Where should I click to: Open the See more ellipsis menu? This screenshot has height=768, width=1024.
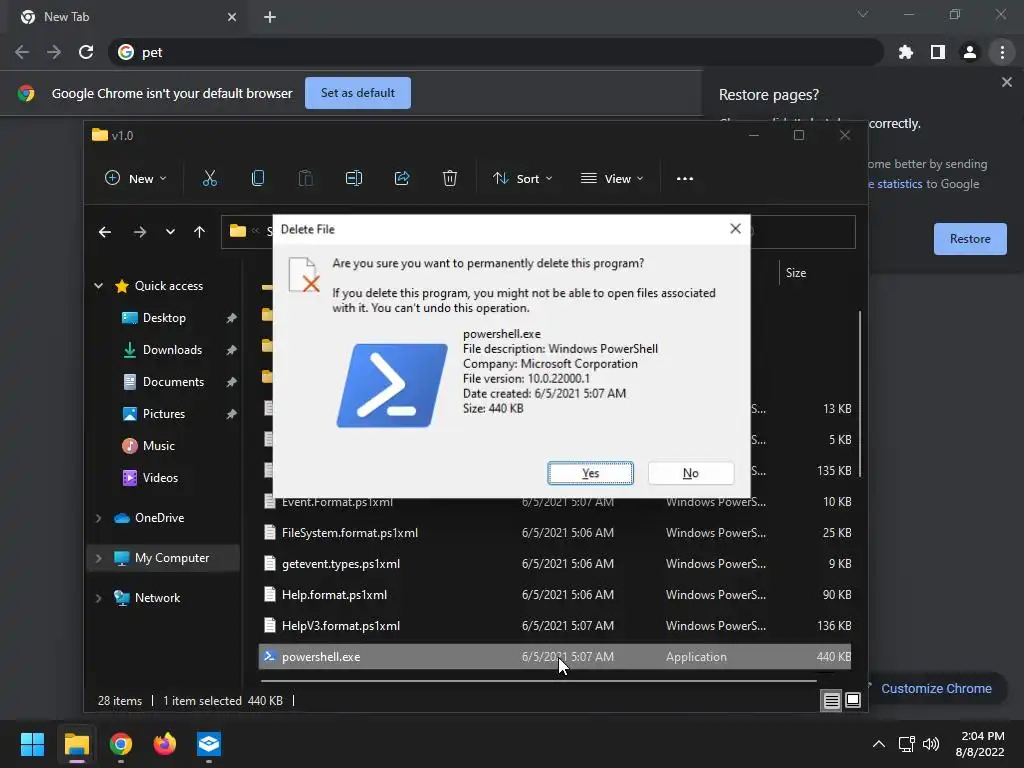tap(685, 178)
